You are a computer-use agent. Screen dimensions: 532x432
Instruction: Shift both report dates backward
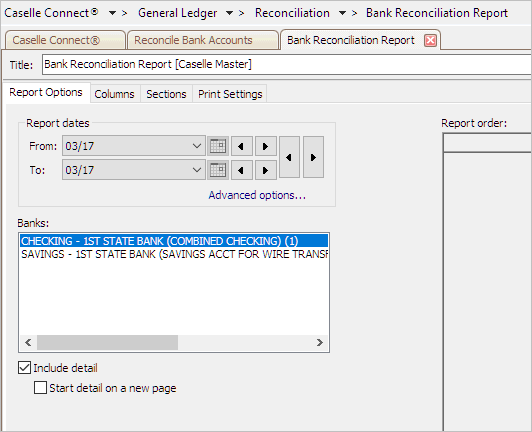point(289,157)
